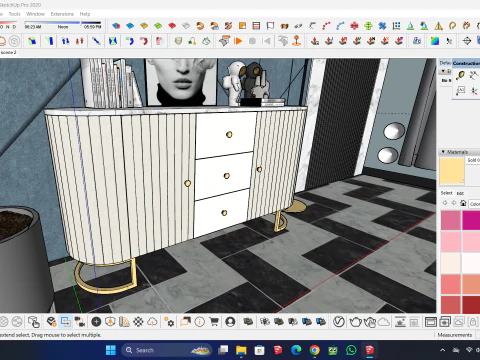The image size is (480, 360).
Task: Show hidden system tray icons
Action: [442, 350]
